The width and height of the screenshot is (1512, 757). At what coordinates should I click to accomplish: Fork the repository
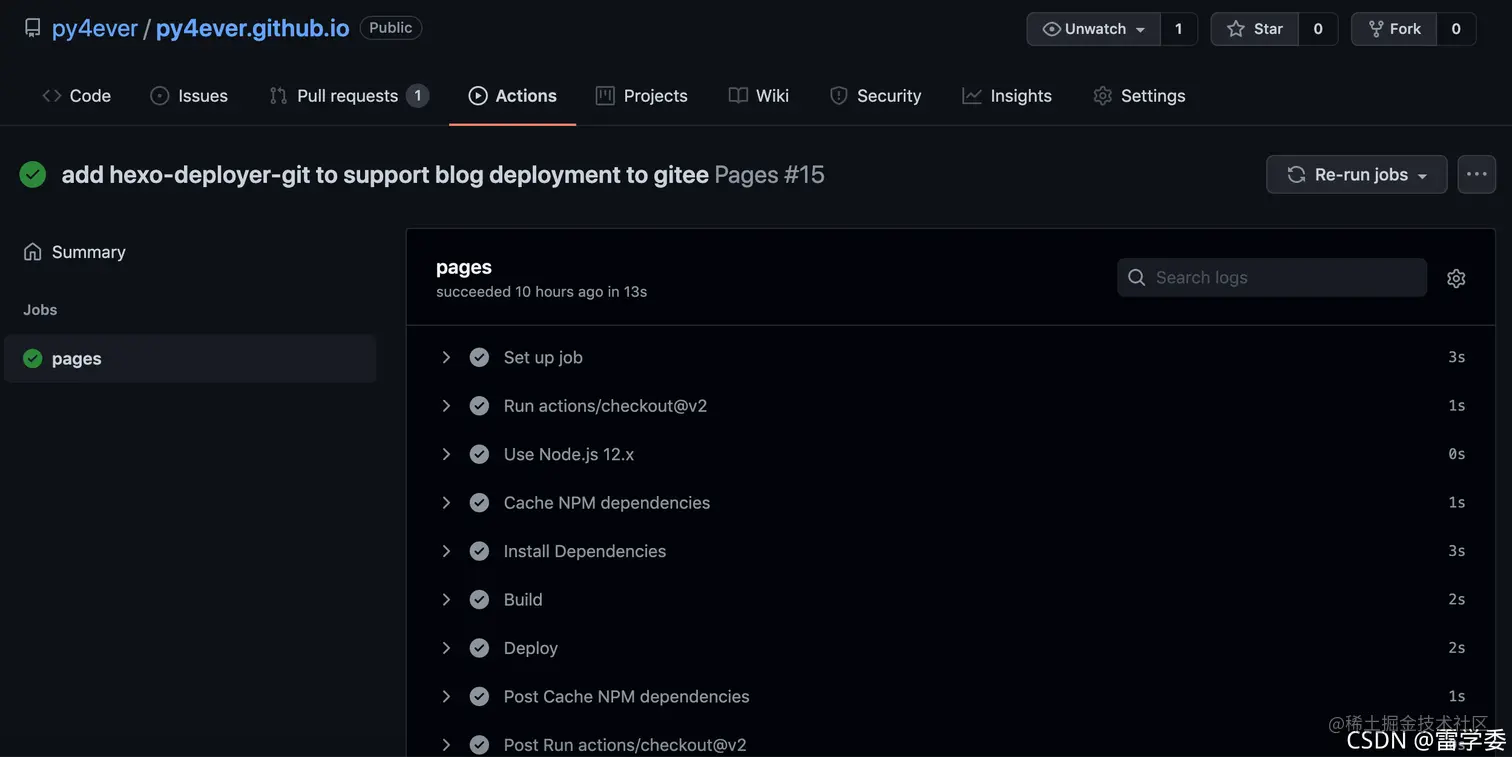click(x=1394, y=29)
